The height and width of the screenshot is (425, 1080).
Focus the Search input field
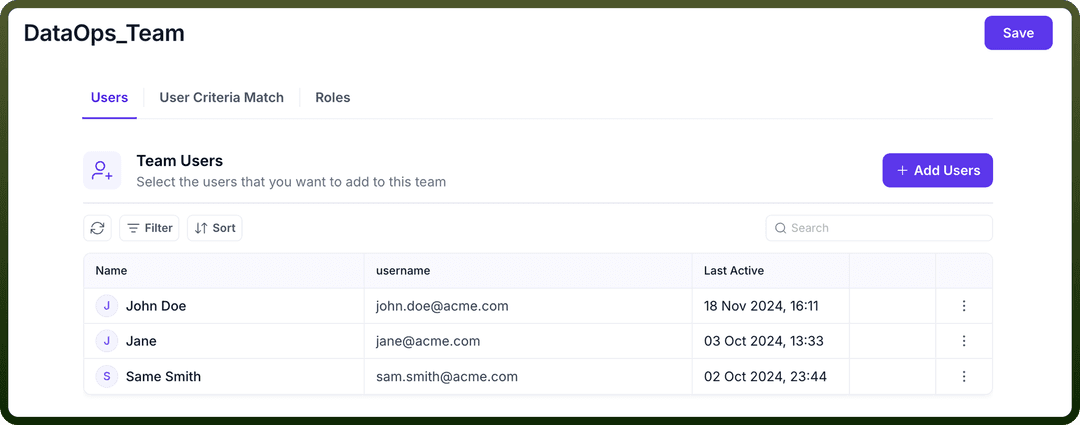[x=879, y=228]
